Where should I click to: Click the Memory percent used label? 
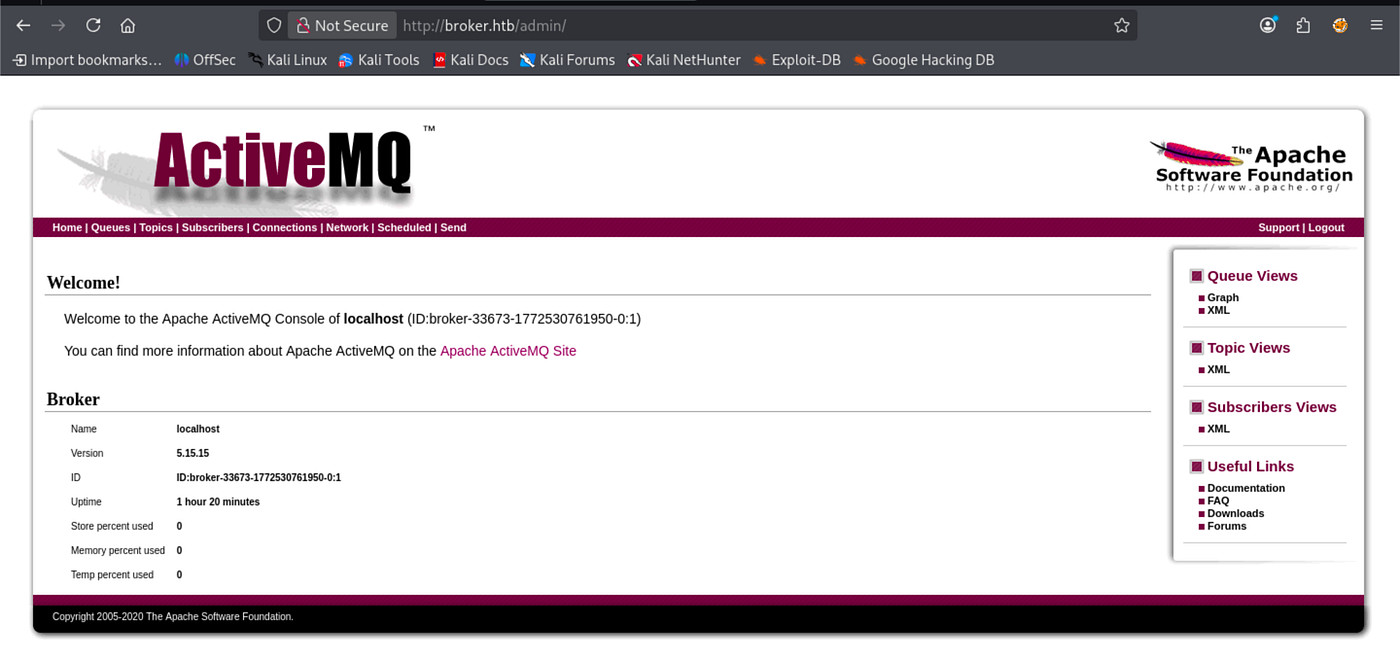click(x=118, y=551)
